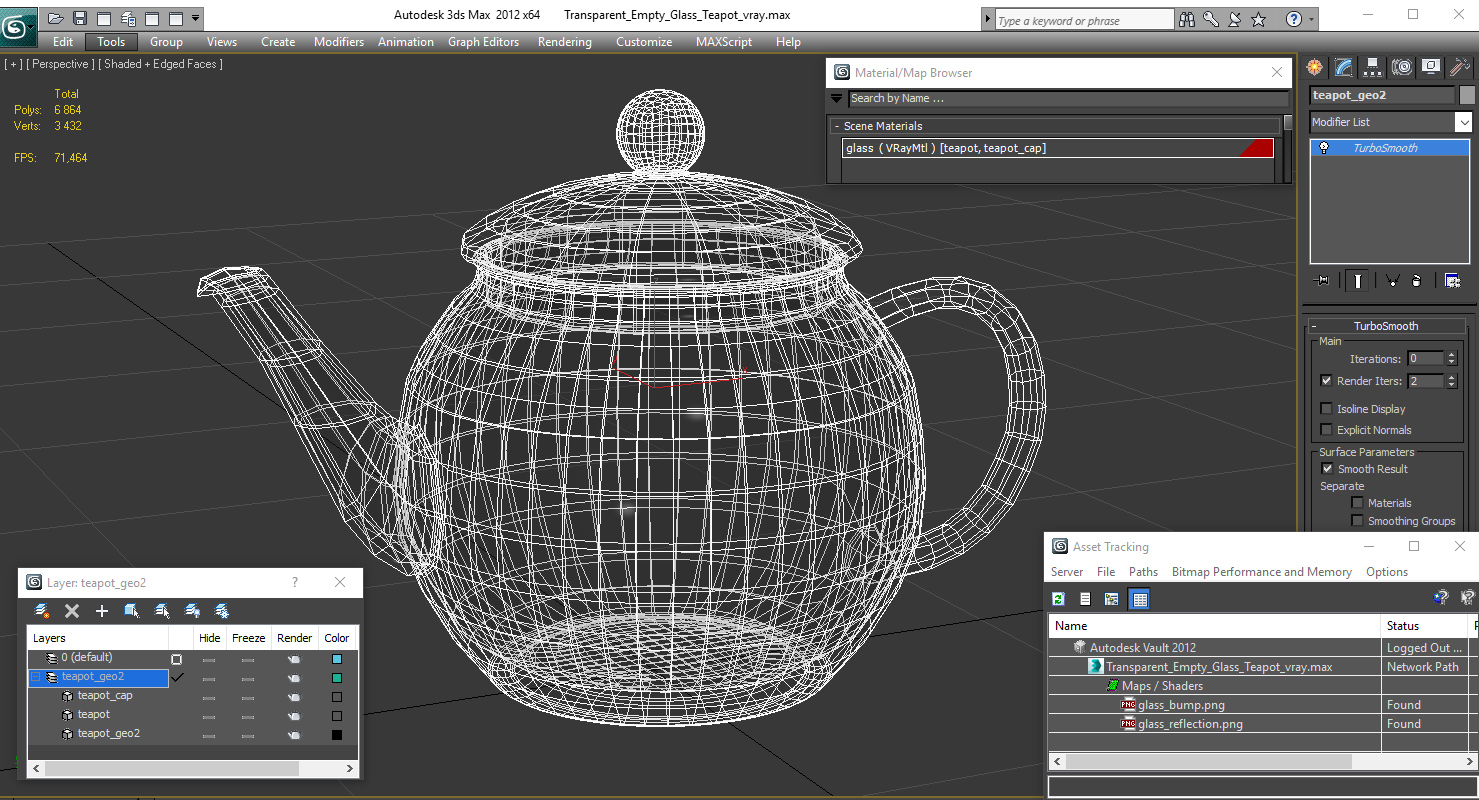This screenshot has height=800, width=1479.
Task: Open Bitmap Performance and Memory menu
Action: (x=1262, y=572)
